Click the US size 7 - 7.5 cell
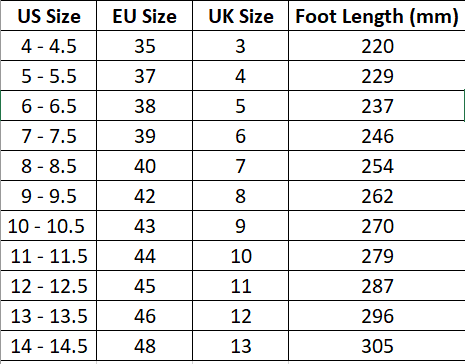Viewport: 465px width, 364px height. click(x=49, y=136)
